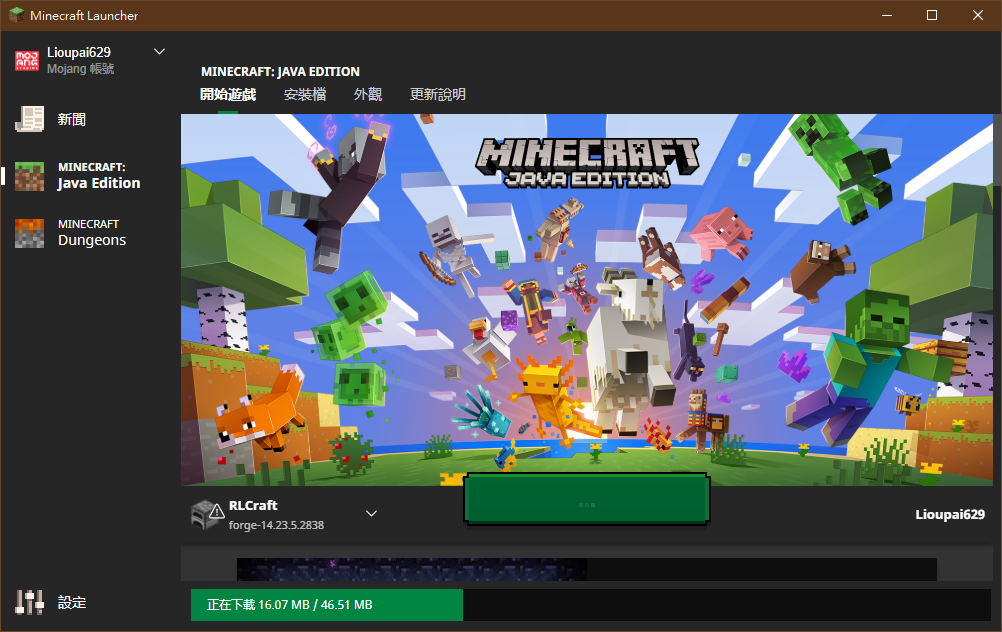The width and height of the screenshot is (1002, 632).
Task: Minimize the Minecraft Launcher window
Action: point(887,15)
